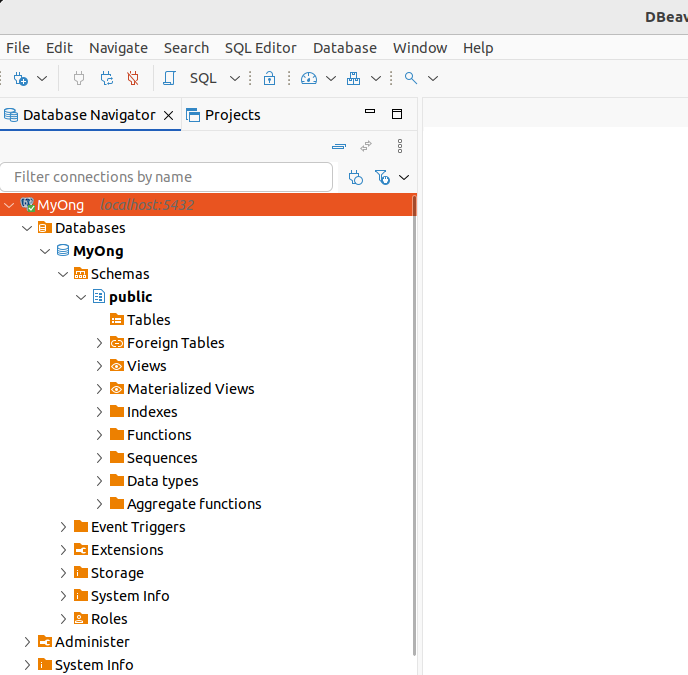The width and height of the screenshot is (688, 675).
Task: Open the dashboard gauge icon
Action: (x=308, y=78)
